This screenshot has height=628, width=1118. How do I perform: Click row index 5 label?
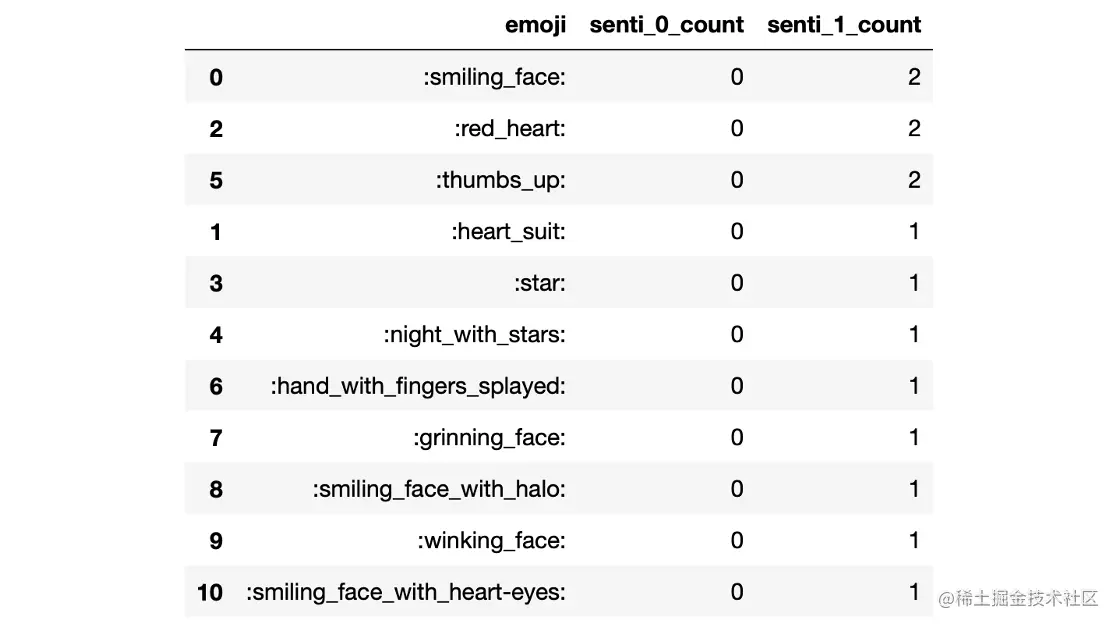pyautogui.click(x=216, y=180)
